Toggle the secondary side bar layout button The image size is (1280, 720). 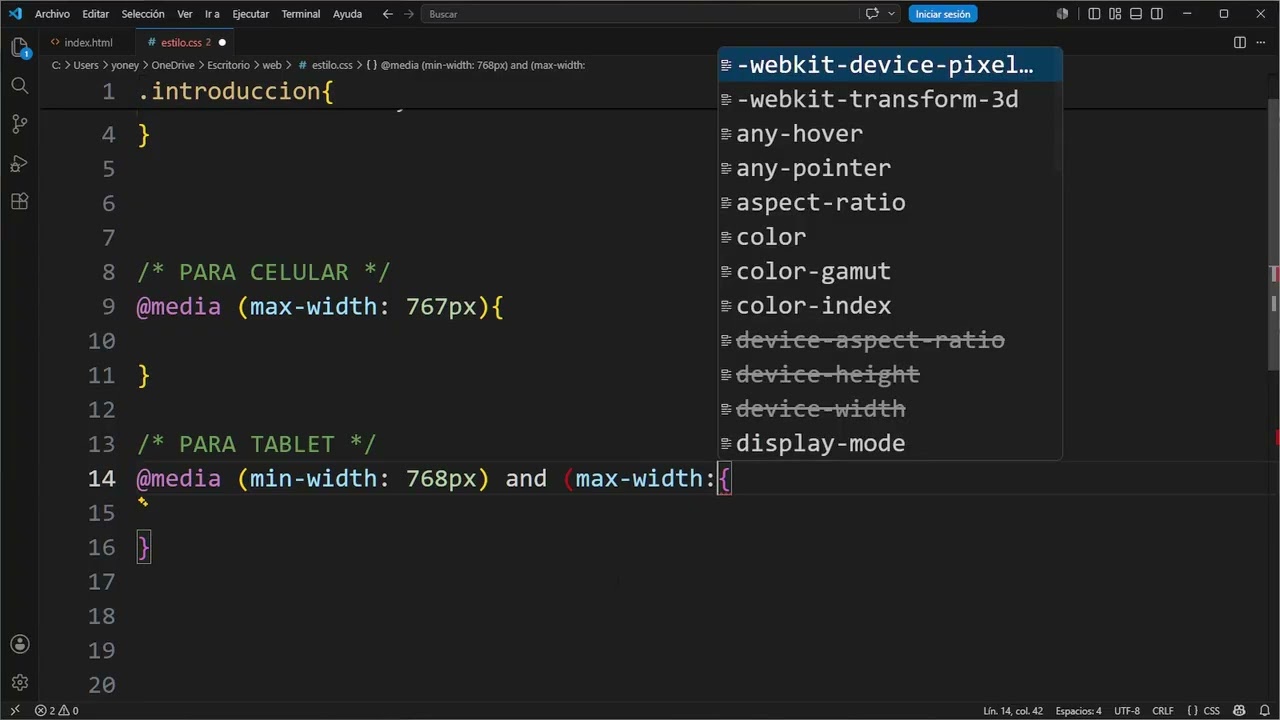1157,14
